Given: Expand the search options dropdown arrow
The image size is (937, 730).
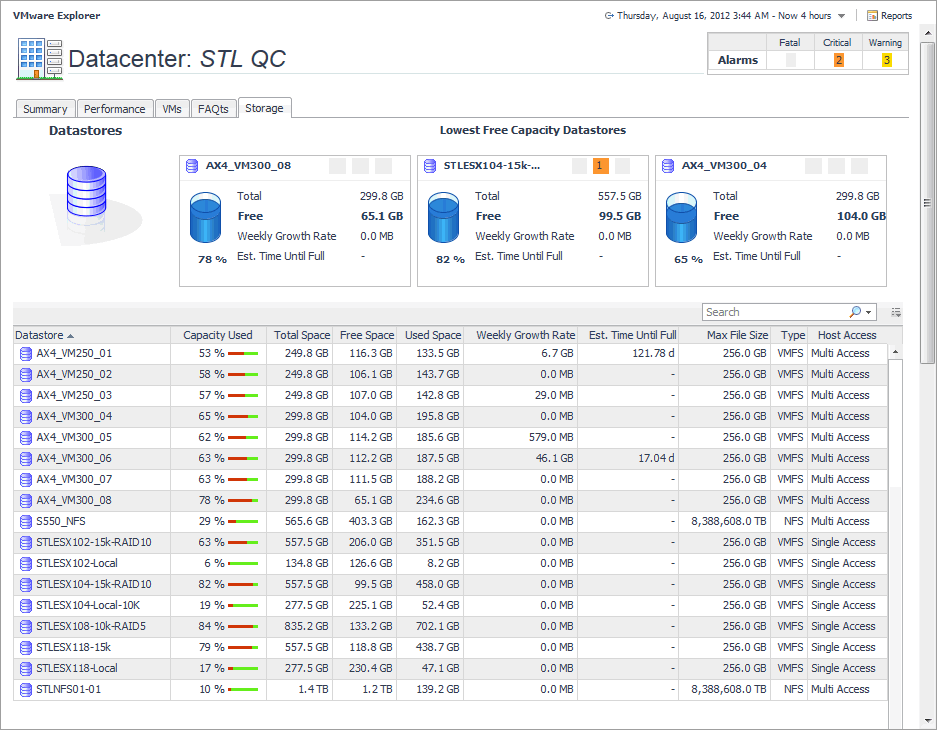Looking at the screenshot, I should tap(869, 312).
